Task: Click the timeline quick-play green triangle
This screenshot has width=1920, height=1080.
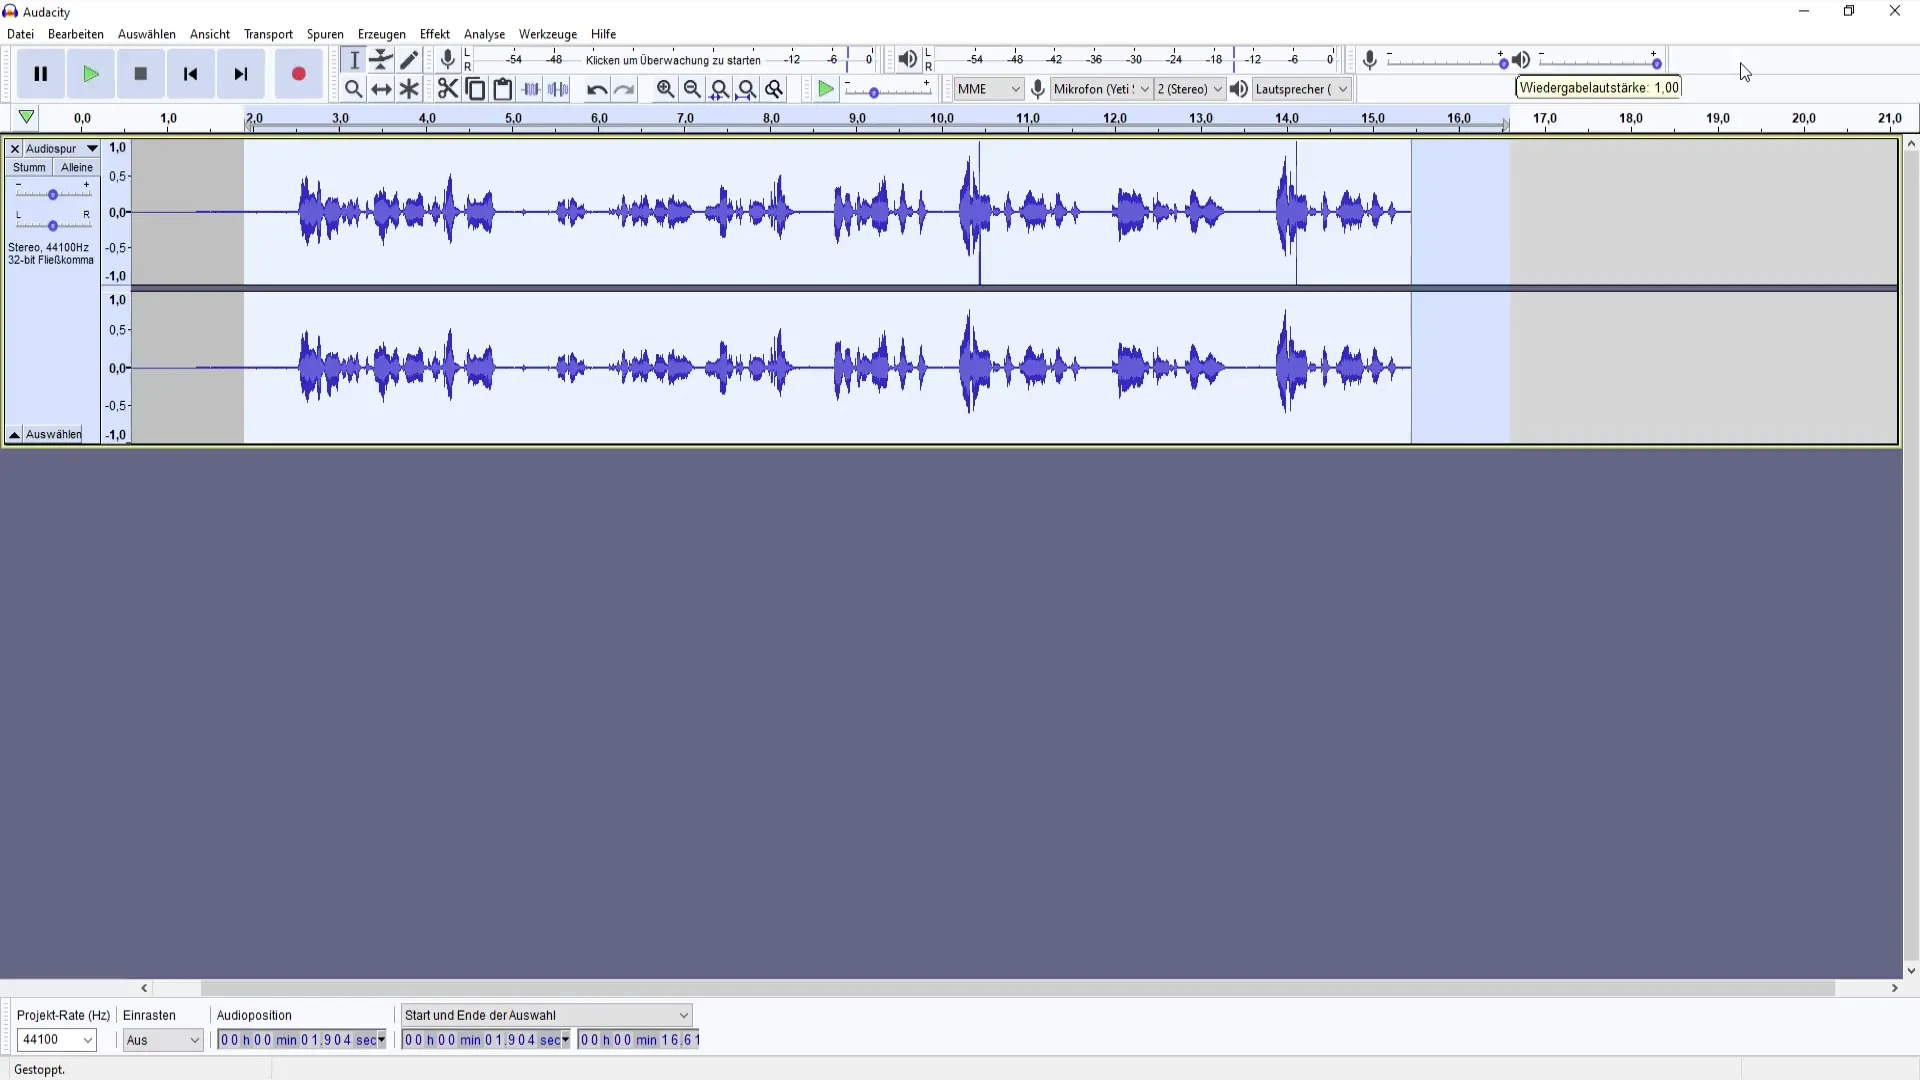Action: pos(27,118)
